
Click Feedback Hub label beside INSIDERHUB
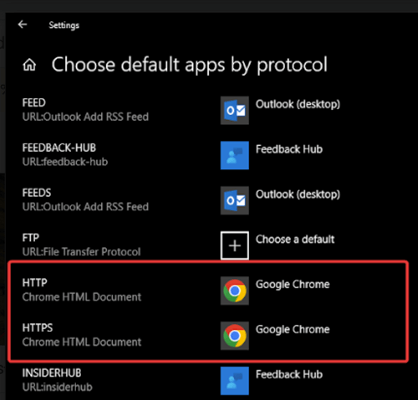pos(289,374)
